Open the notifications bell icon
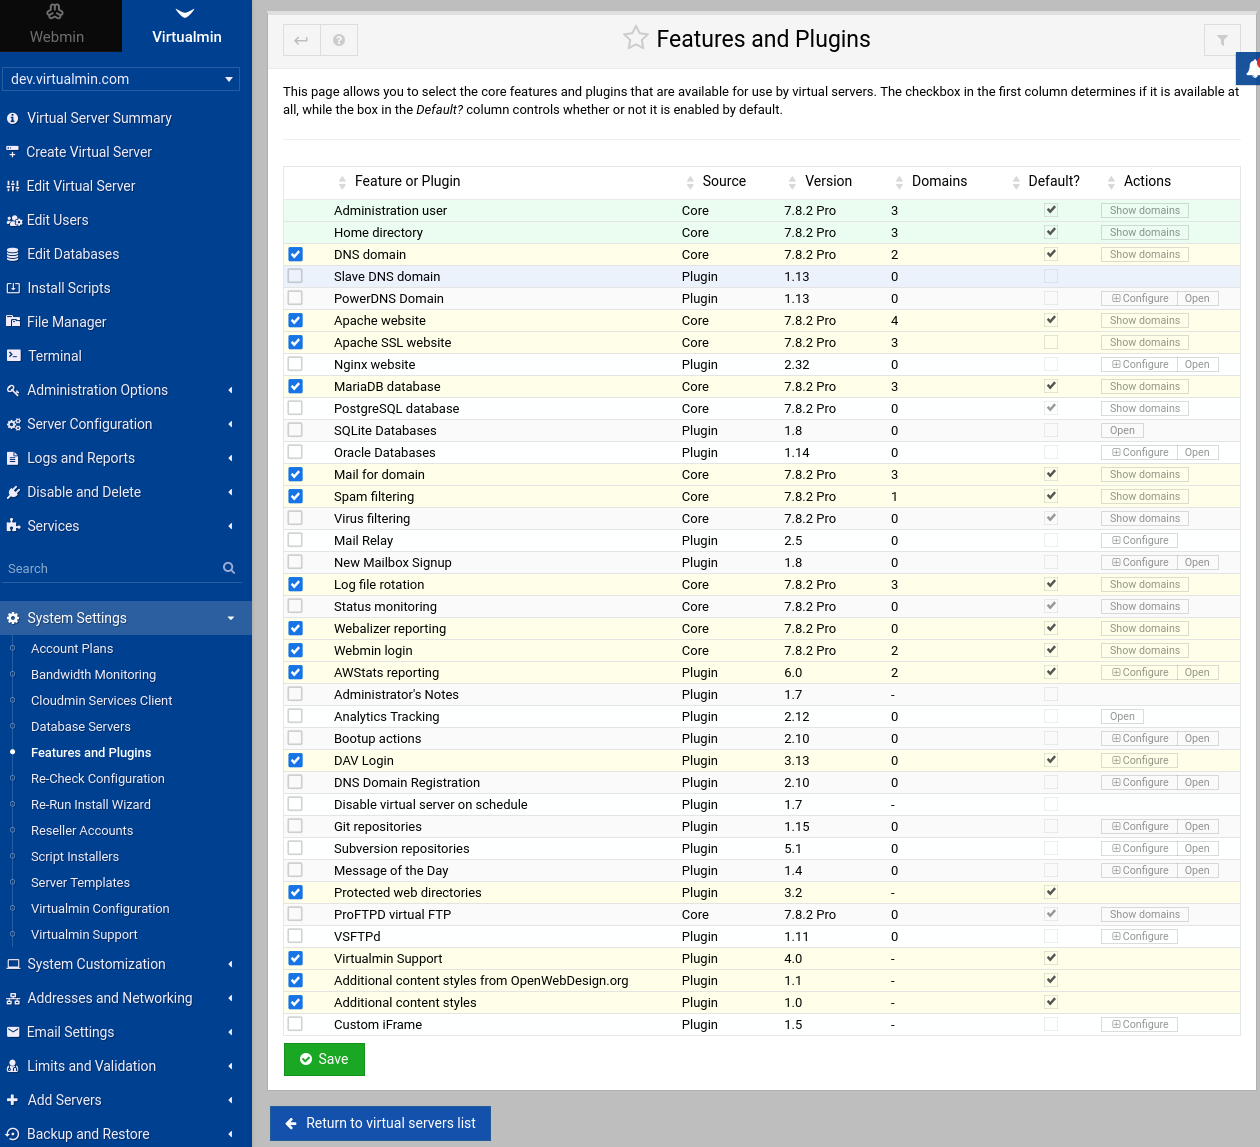The height and width of the screenshot is (1147, 1260). (1251, 69)
